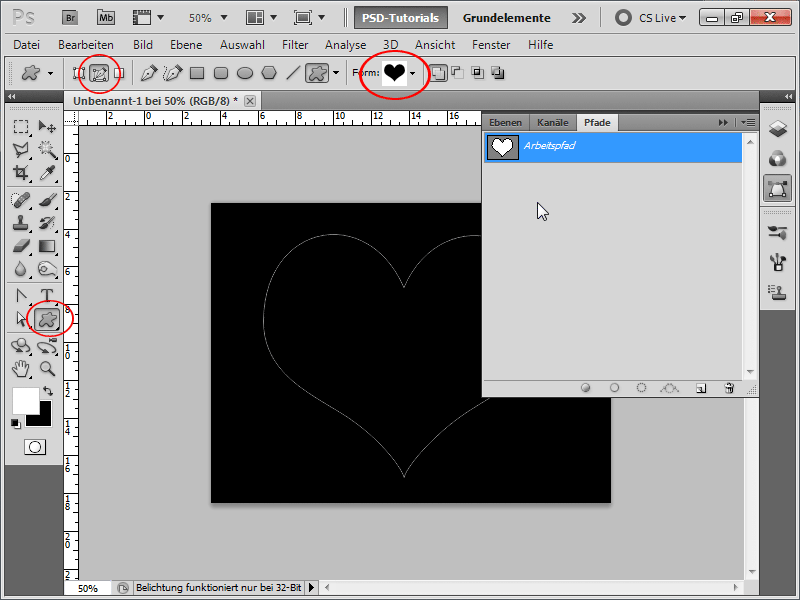
Task: Select the Eyedropper tool
Action: point(47,172)
